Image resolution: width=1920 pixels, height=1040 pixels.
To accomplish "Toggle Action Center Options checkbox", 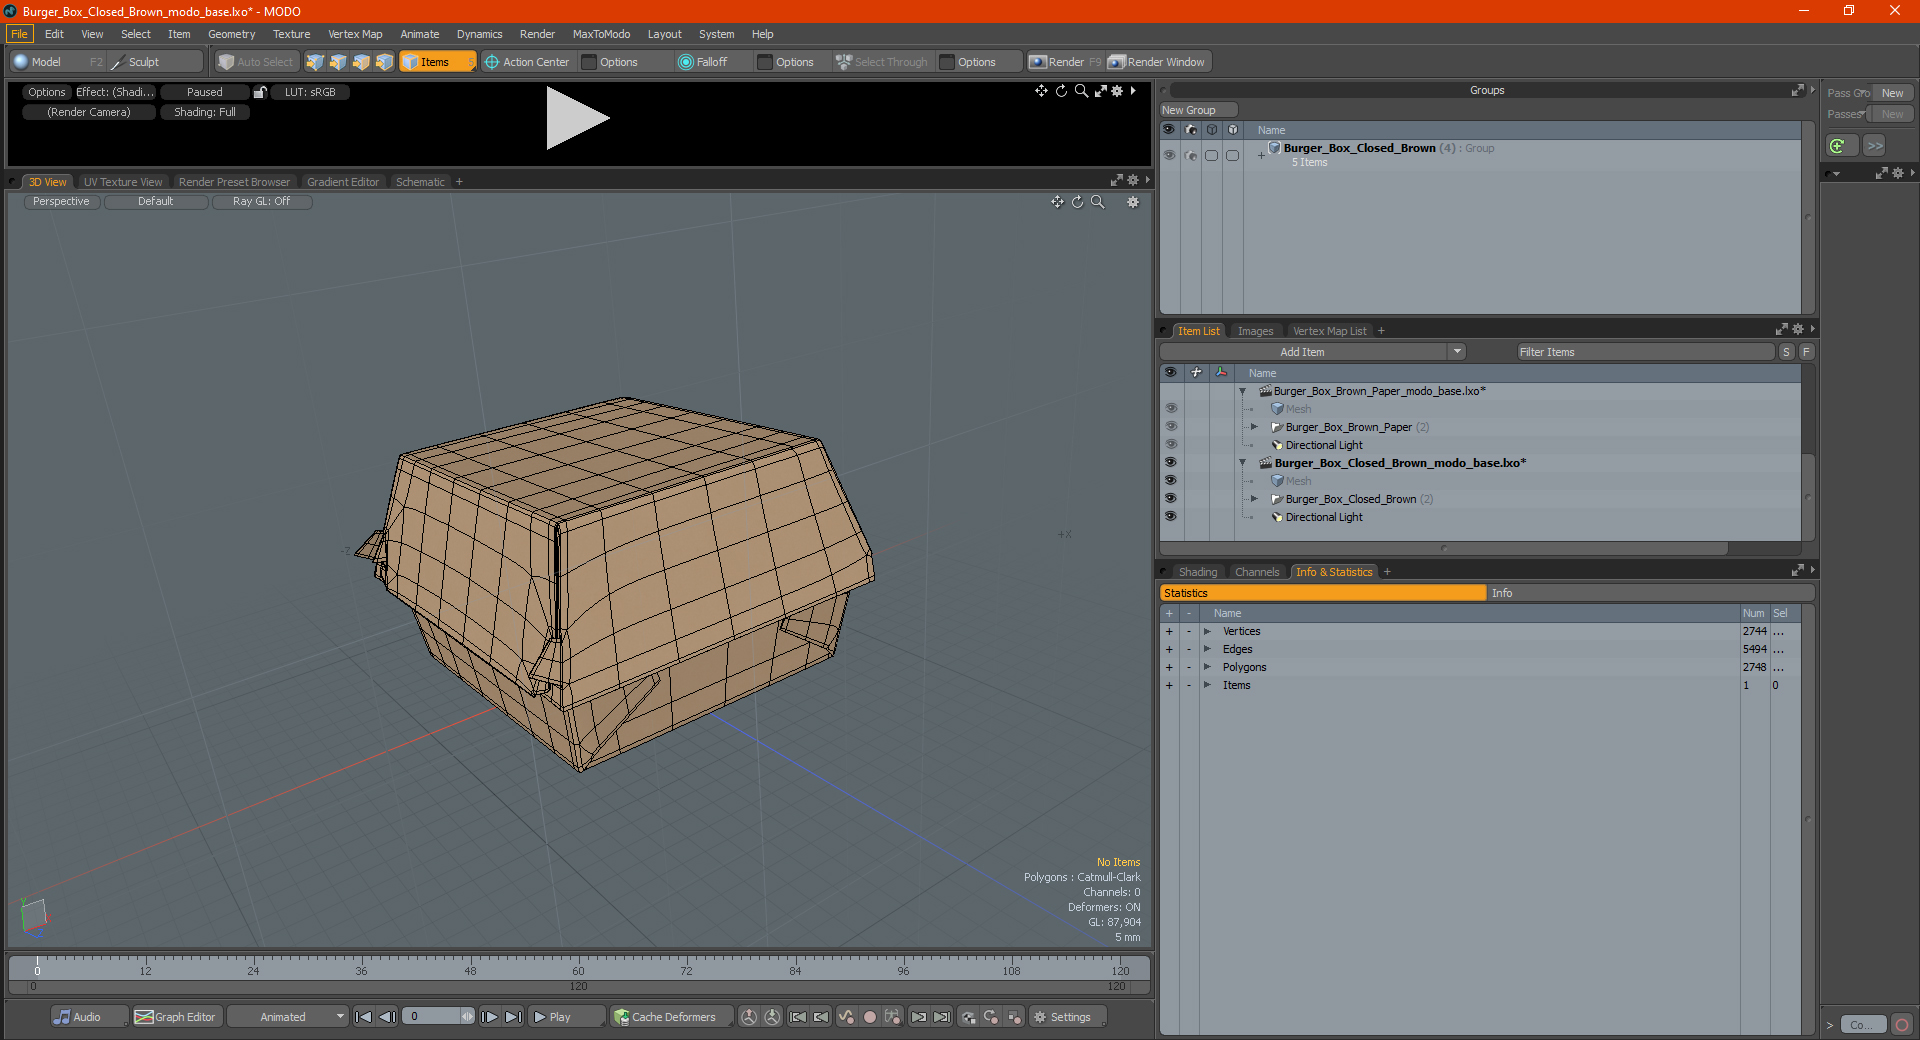I will tap(589, 62).
